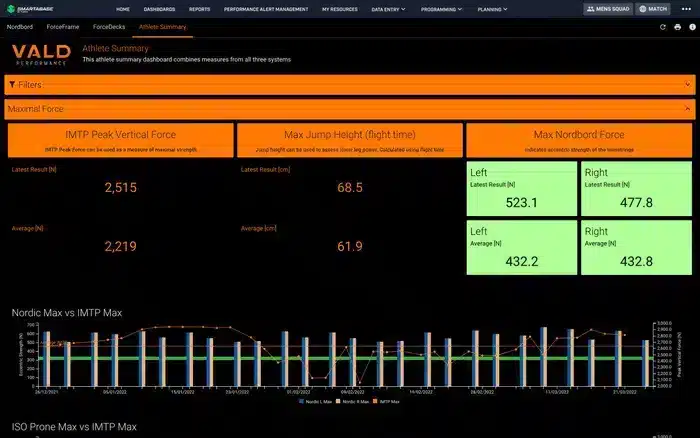The width and height of the screenshot is (700, 438).
Task: Click the Max Nordbord Force header
Action: (x=579, y=140)
